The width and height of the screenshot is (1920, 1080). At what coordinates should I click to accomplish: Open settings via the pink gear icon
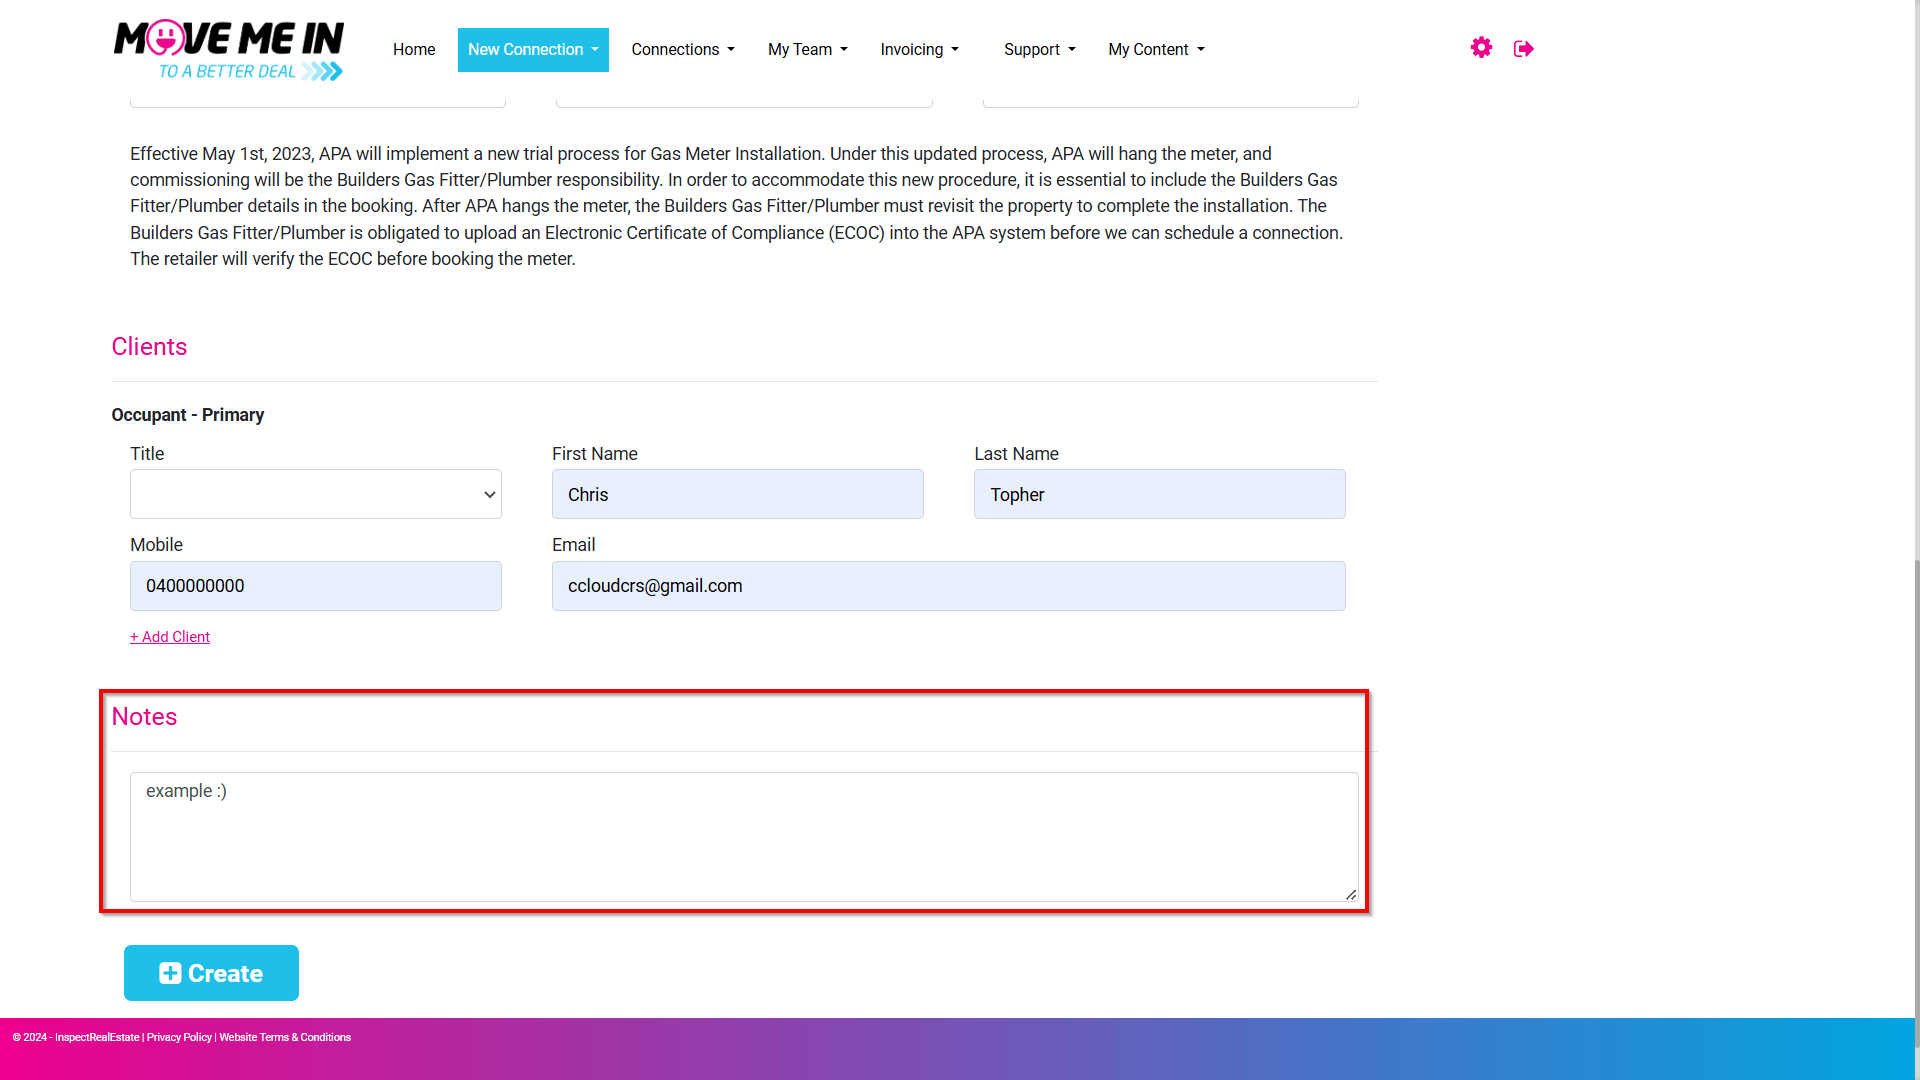pyautogui.click(x=1481, y=48)
